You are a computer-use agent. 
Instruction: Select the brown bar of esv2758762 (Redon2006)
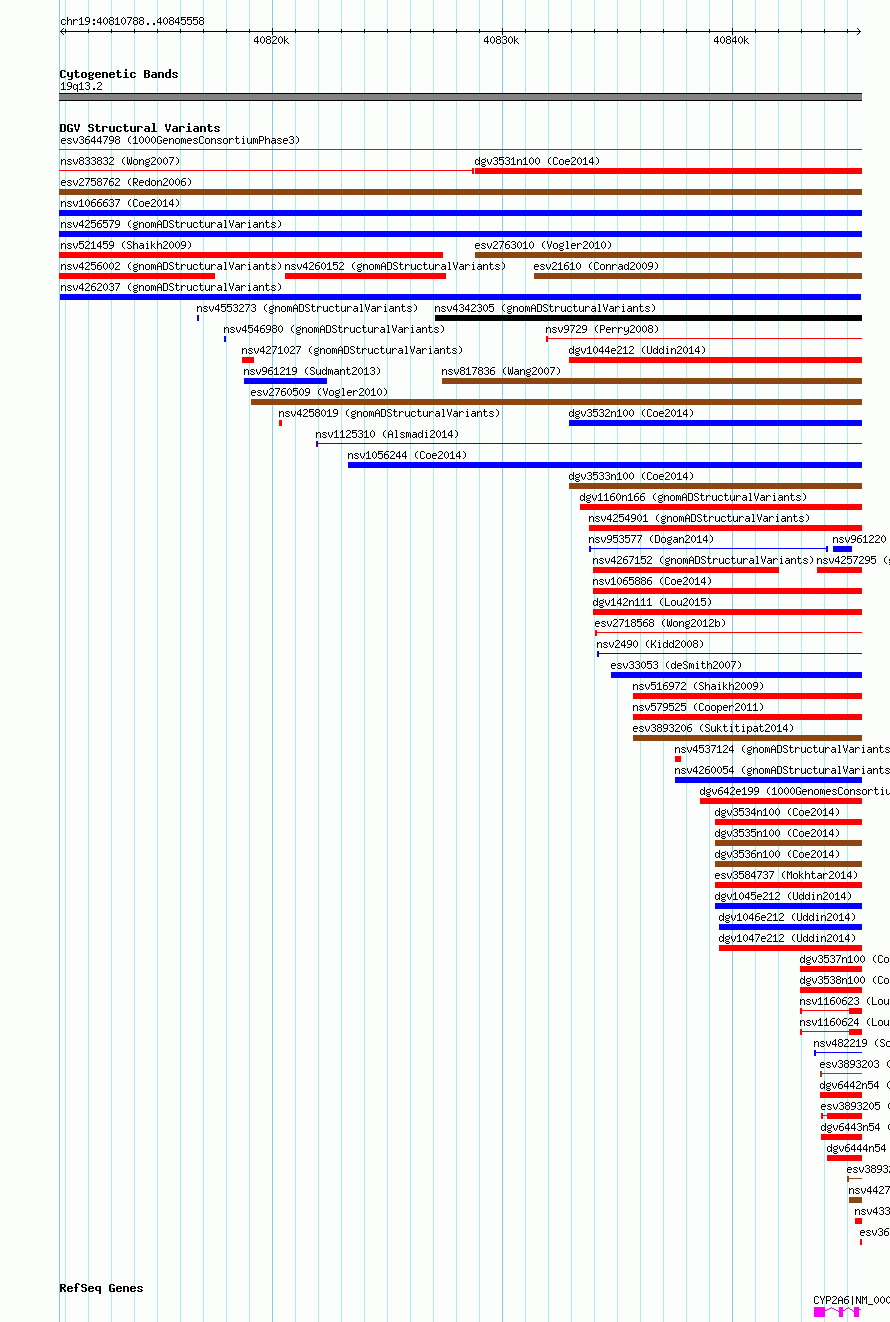461,192
